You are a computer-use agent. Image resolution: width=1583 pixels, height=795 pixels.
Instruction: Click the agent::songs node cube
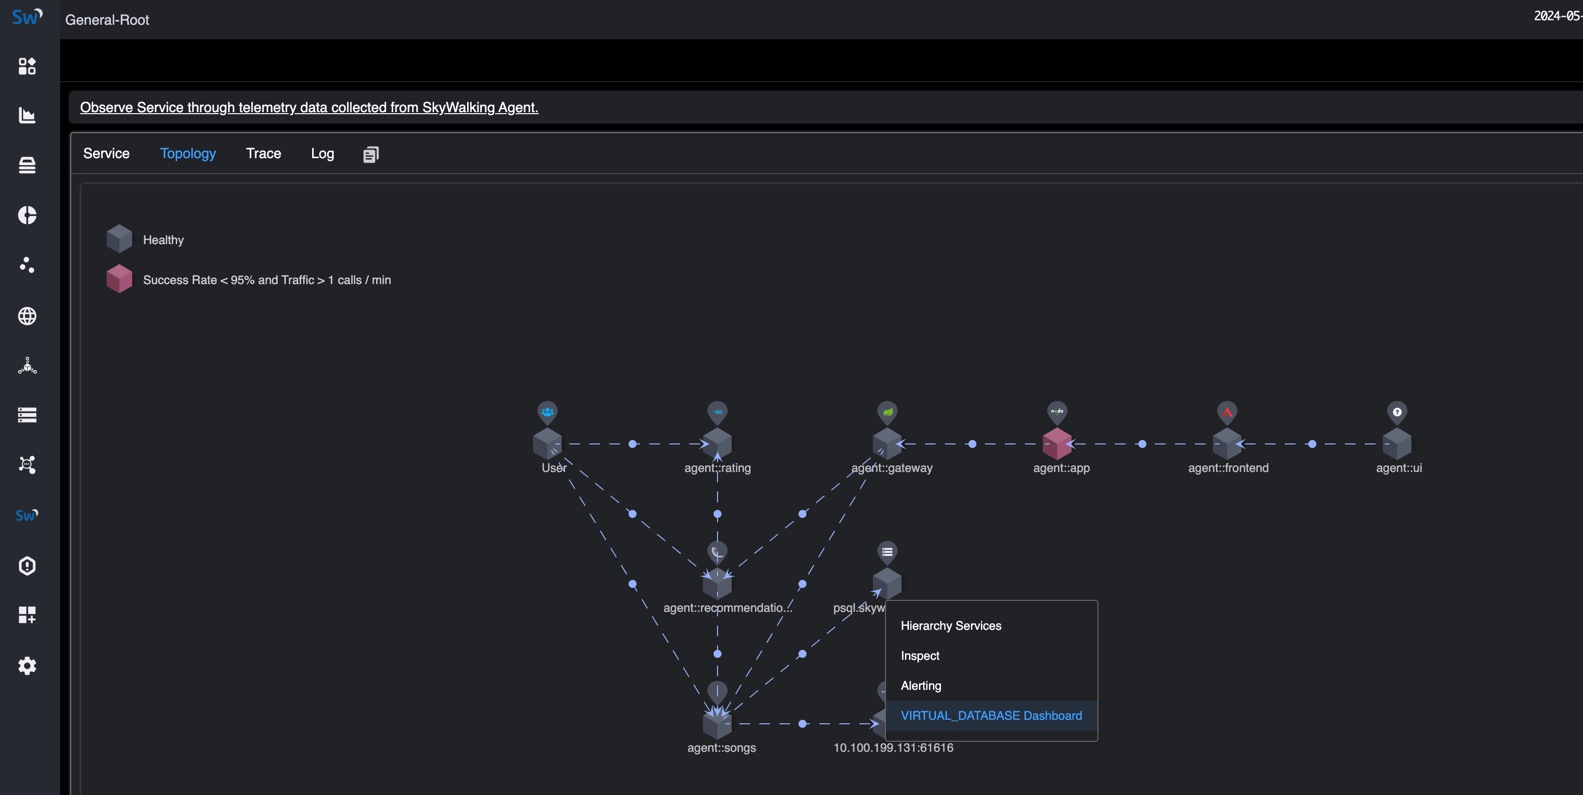pyautogui.click(x=717, y=724)
